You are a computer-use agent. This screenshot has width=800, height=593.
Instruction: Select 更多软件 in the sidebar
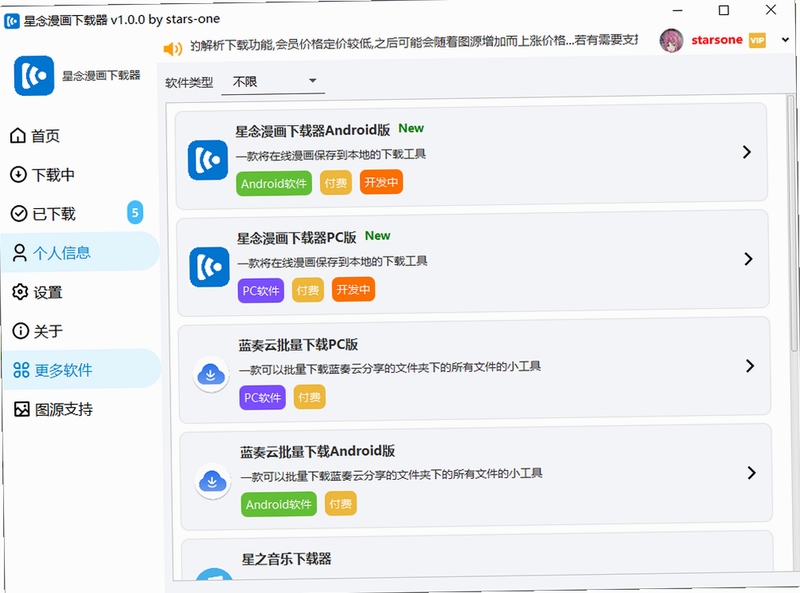(83, 369)
